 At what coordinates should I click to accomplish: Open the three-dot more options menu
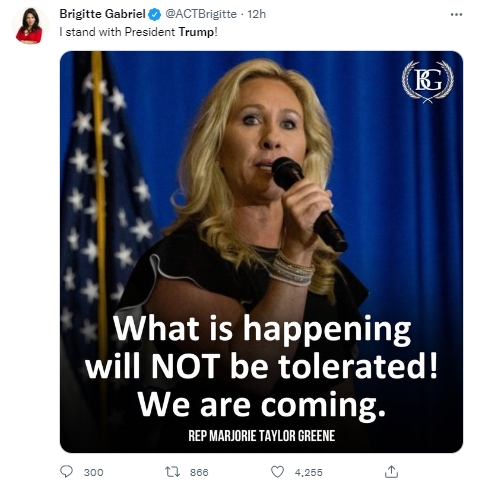tap(456, 14)
